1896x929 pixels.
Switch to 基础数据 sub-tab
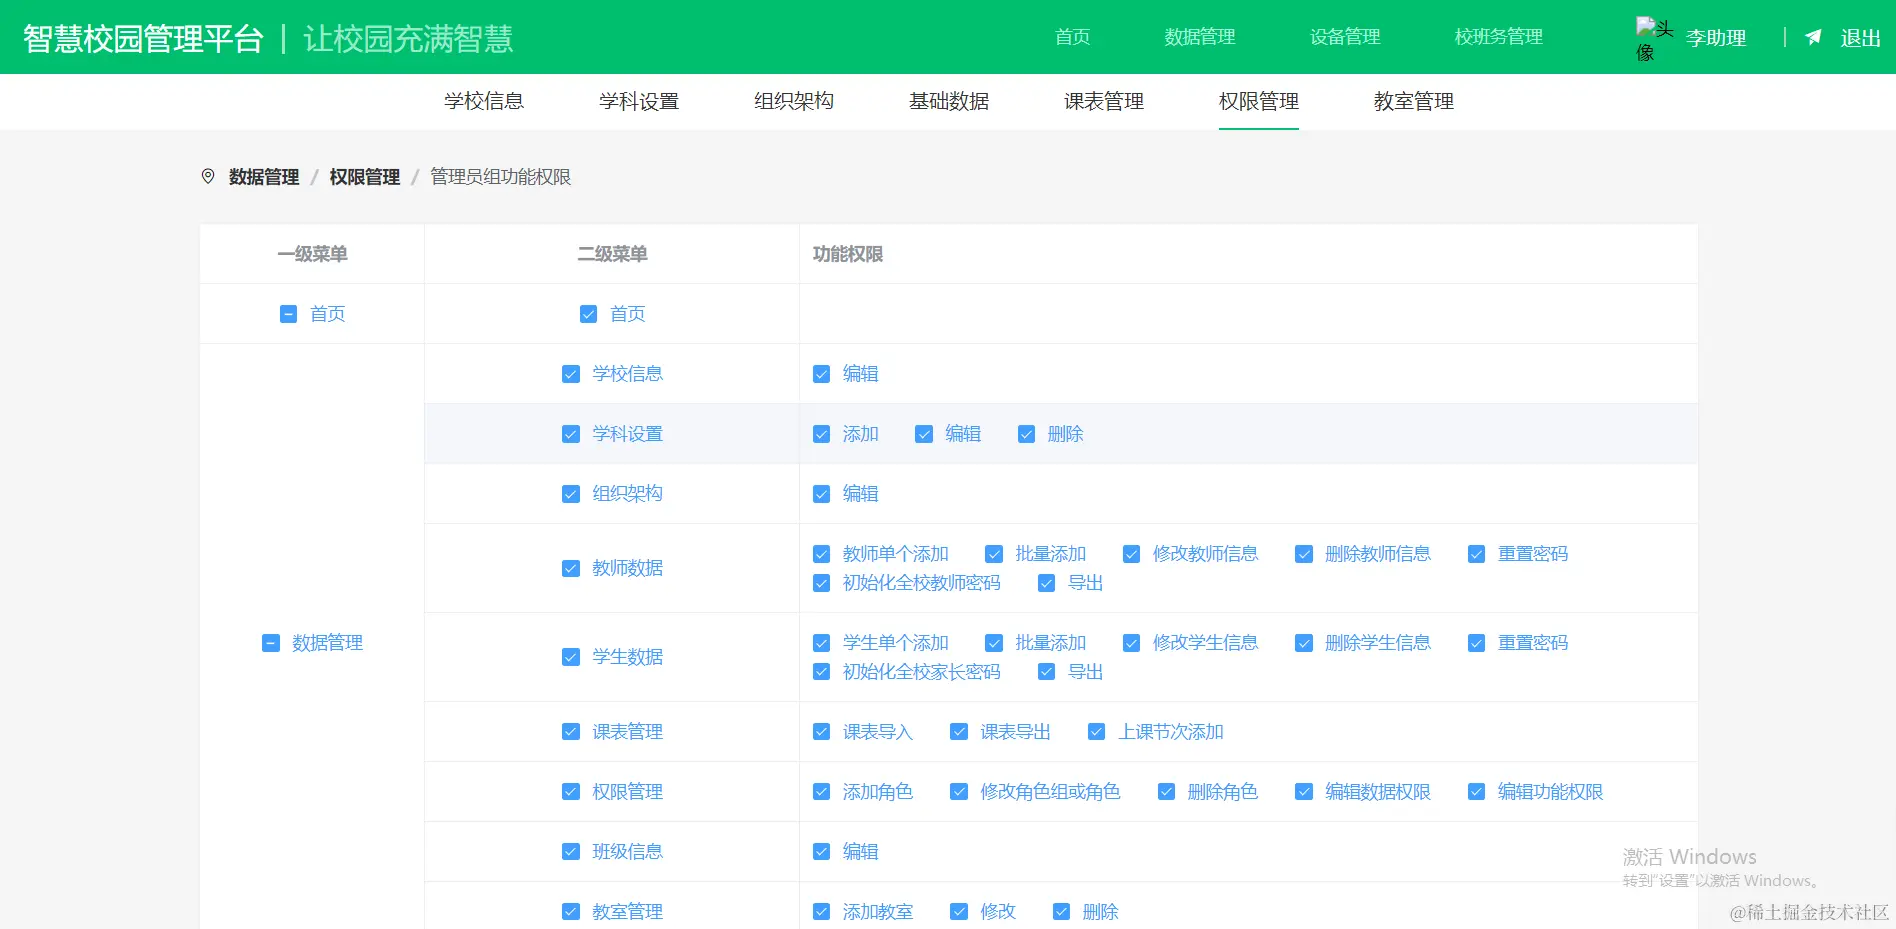pos(949,101)
